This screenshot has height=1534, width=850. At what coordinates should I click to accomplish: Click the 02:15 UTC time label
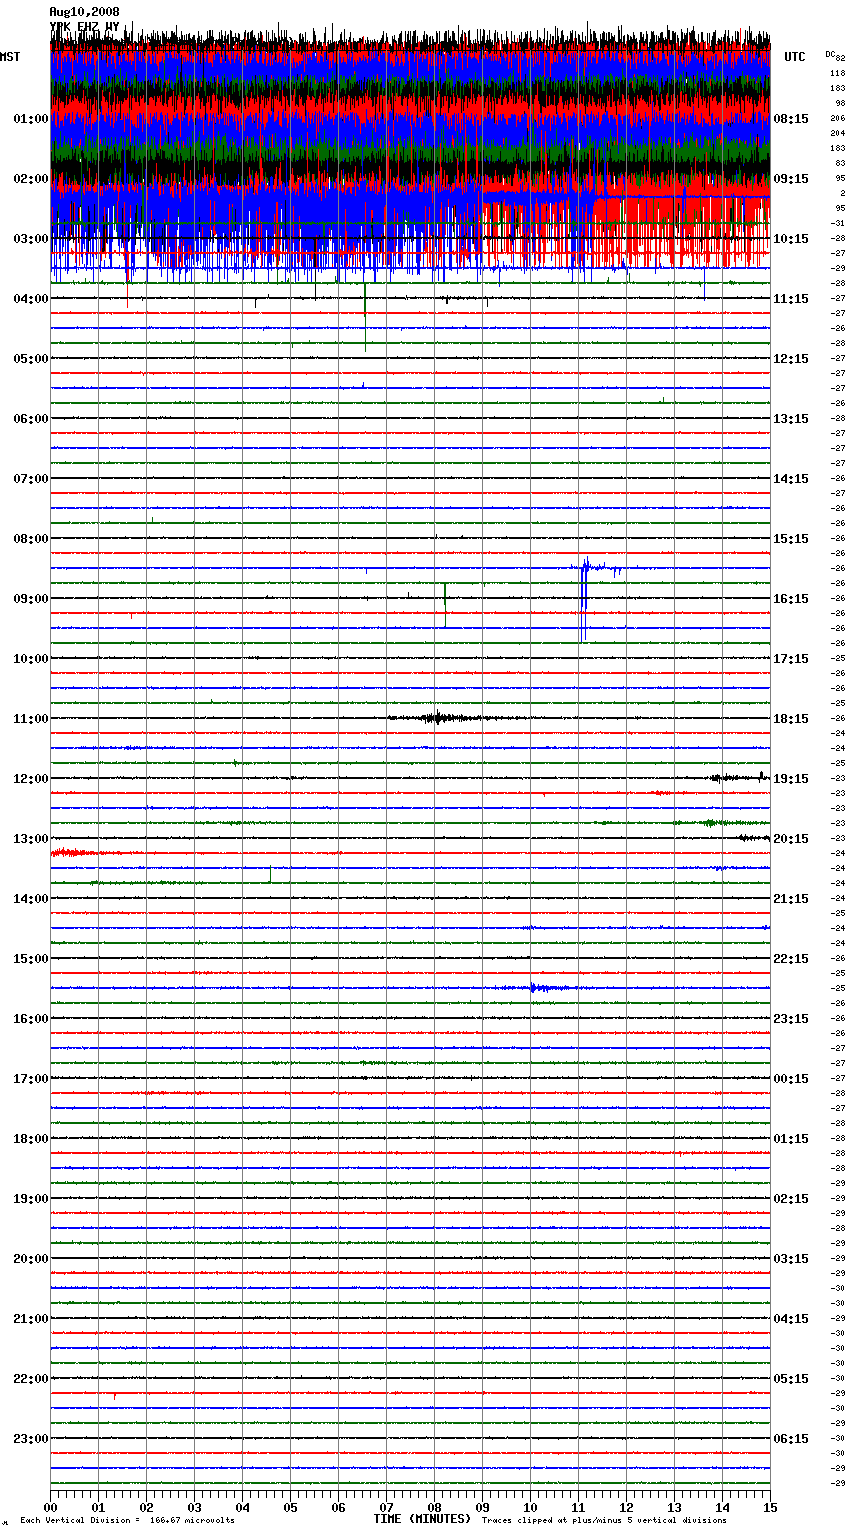coord(791,1199)
